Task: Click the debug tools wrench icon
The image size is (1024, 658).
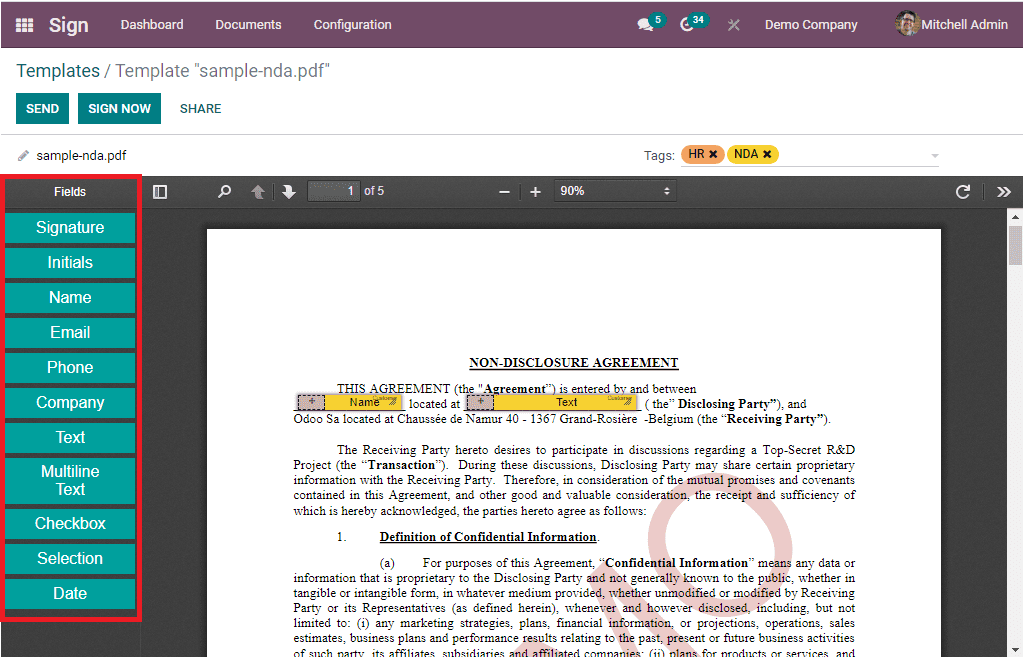Action: click(x=733, y=25)
